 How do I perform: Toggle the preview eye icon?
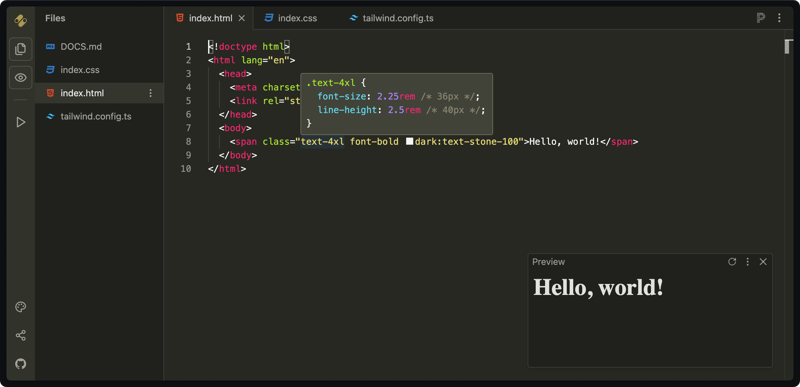tap(20, 78)
